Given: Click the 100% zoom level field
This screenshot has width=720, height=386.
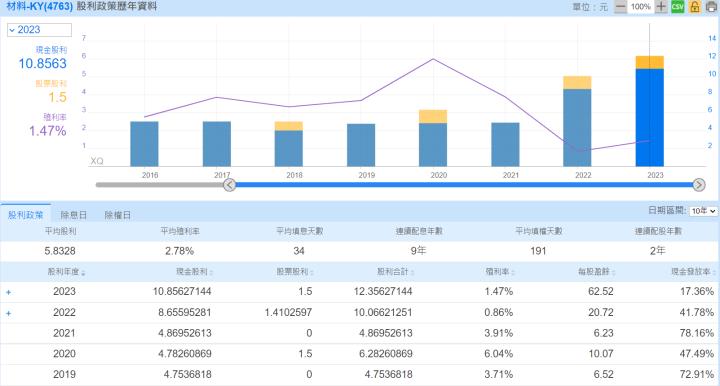Looking at the screenshot, I should pyautogui.click(x=641, y=6).
